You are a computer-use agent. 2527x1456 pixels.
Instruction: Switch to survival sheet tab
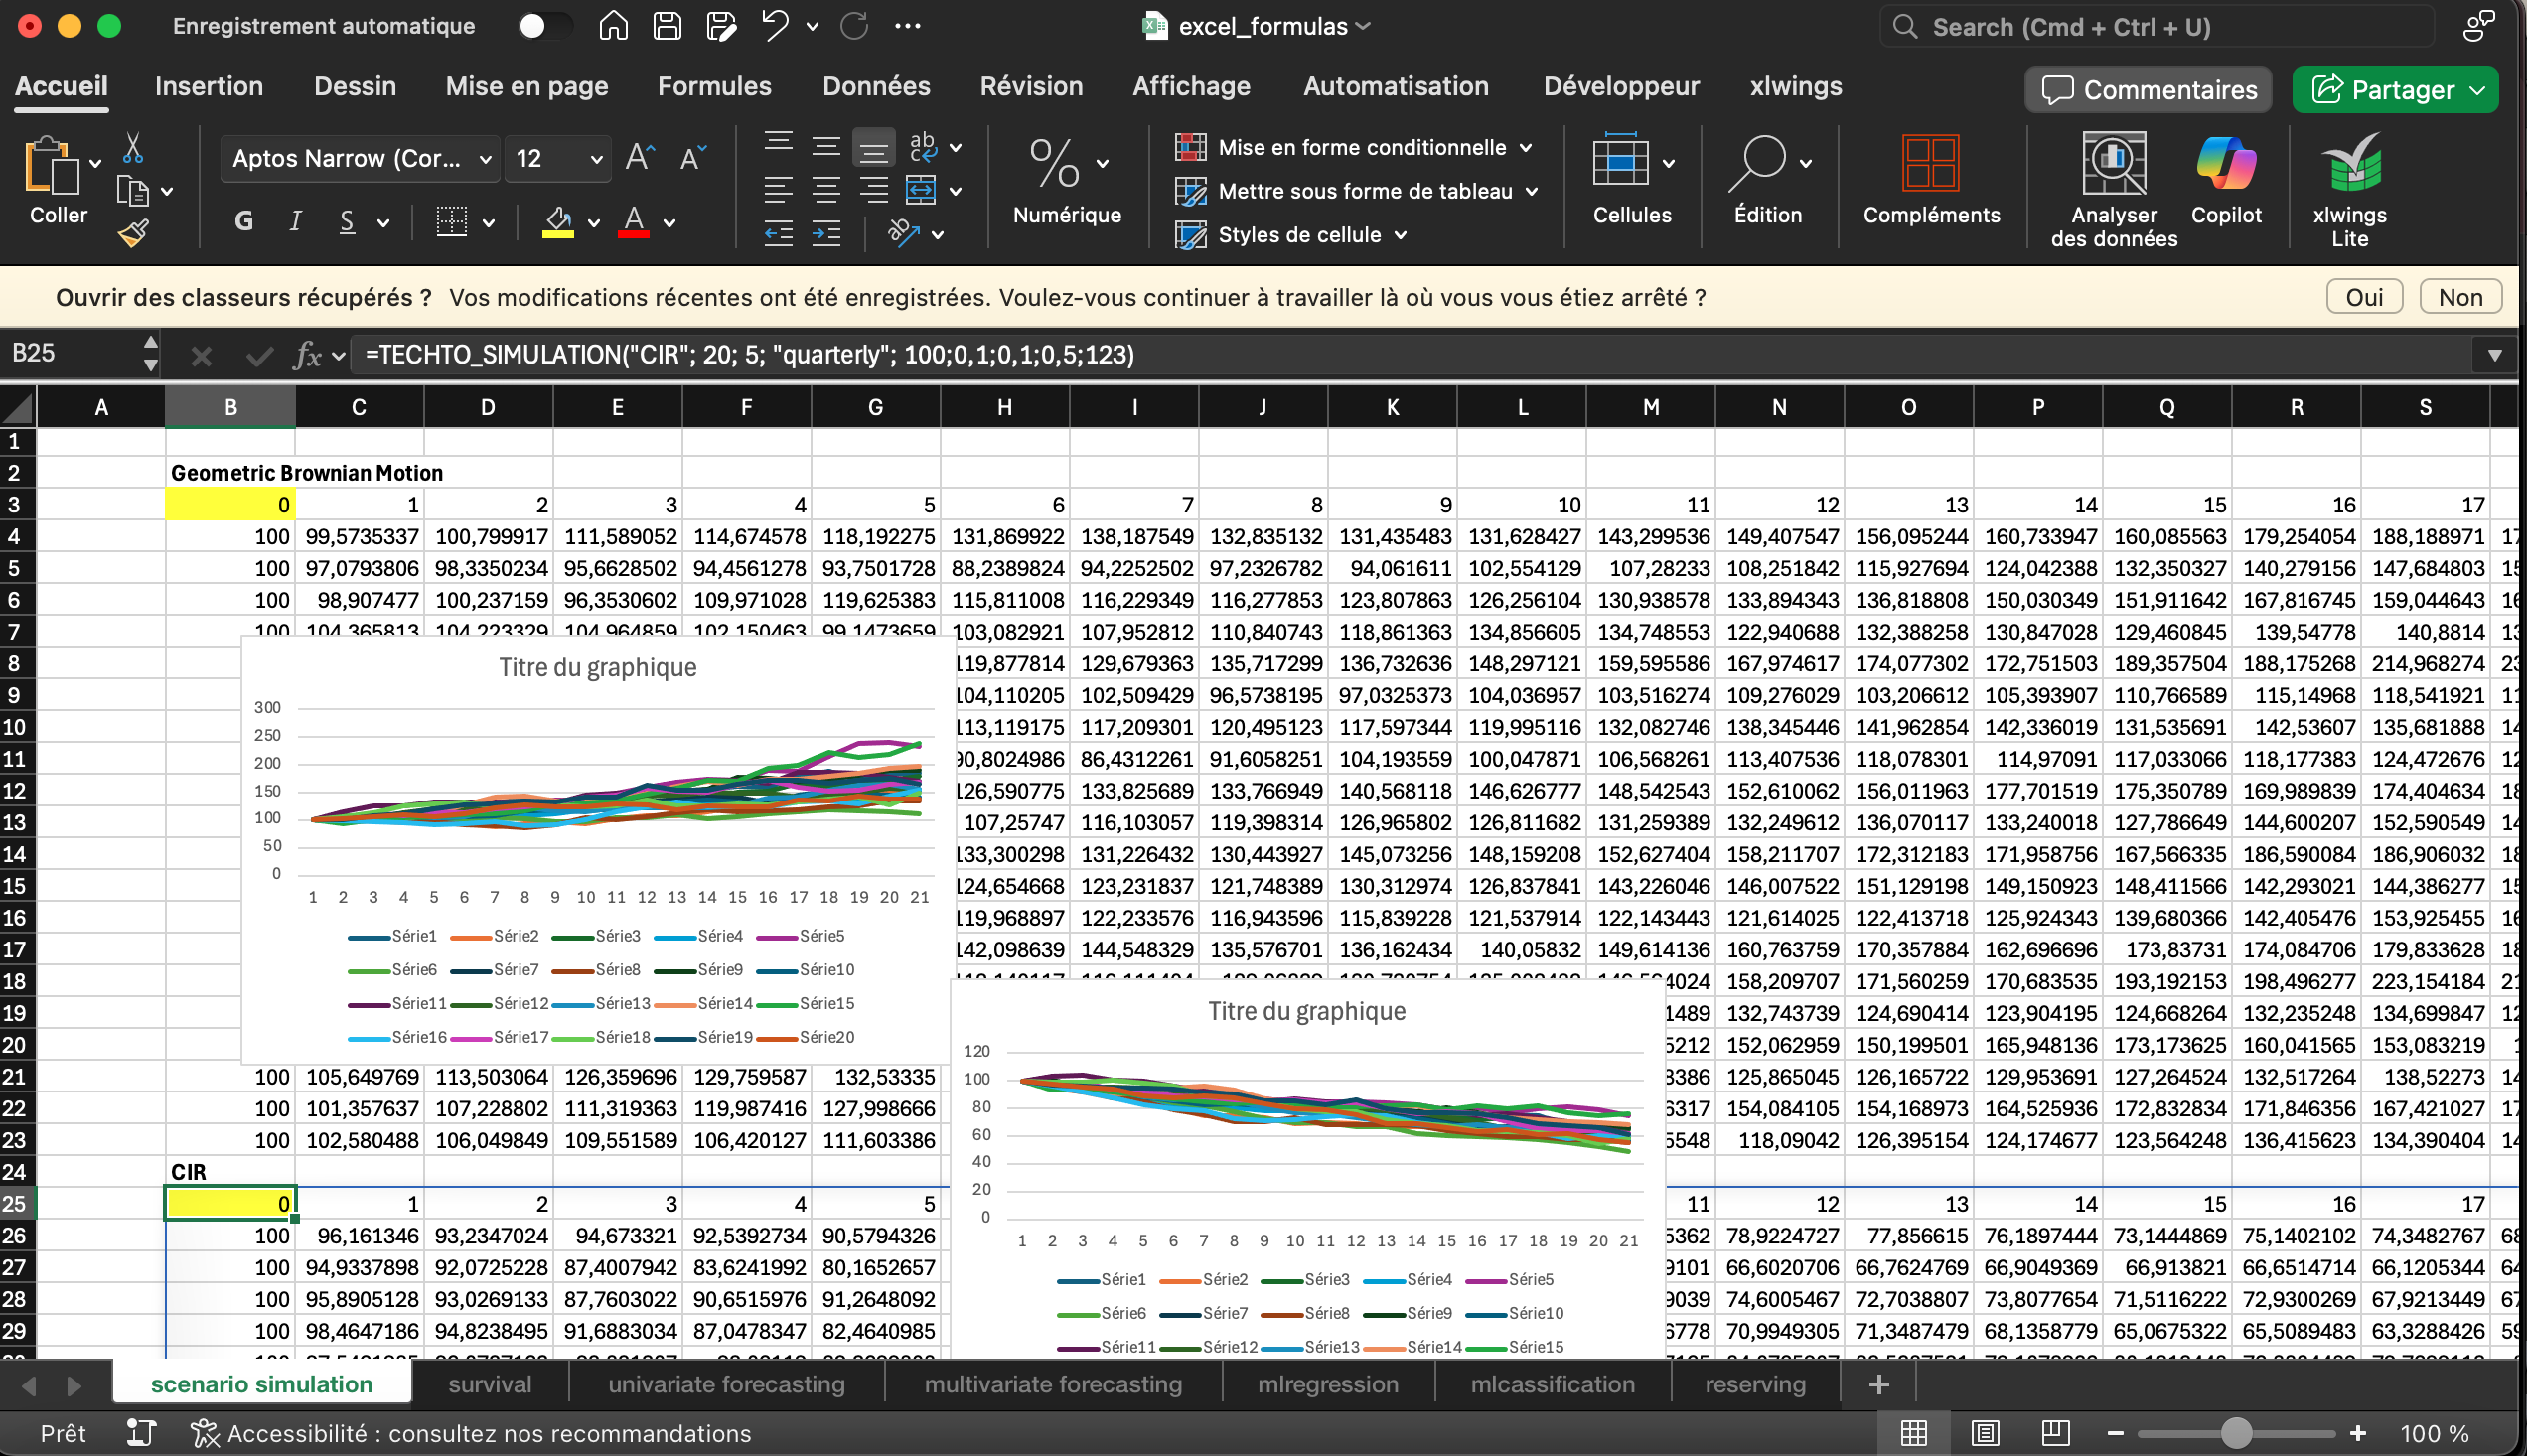tap(489, 1384)
